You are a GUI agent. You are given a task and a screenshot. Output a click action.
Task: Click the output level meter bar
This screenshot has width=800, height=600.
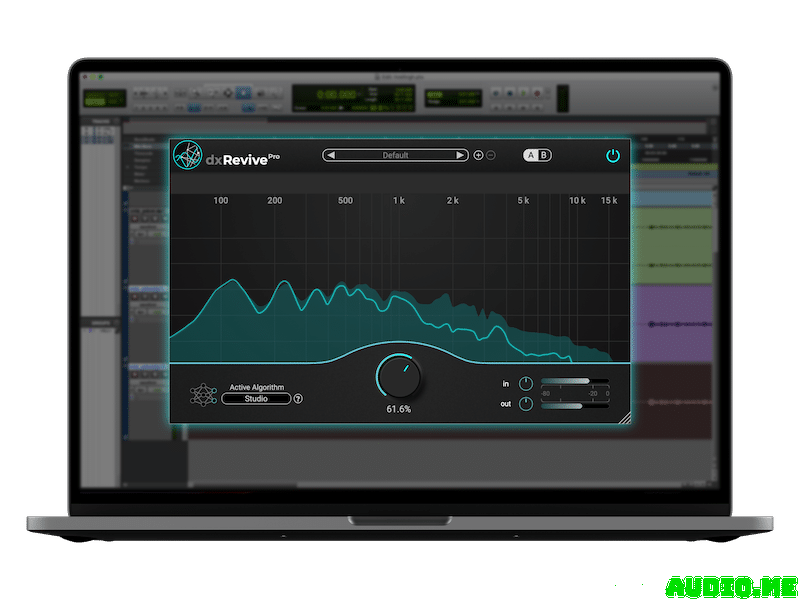point(575,406)
